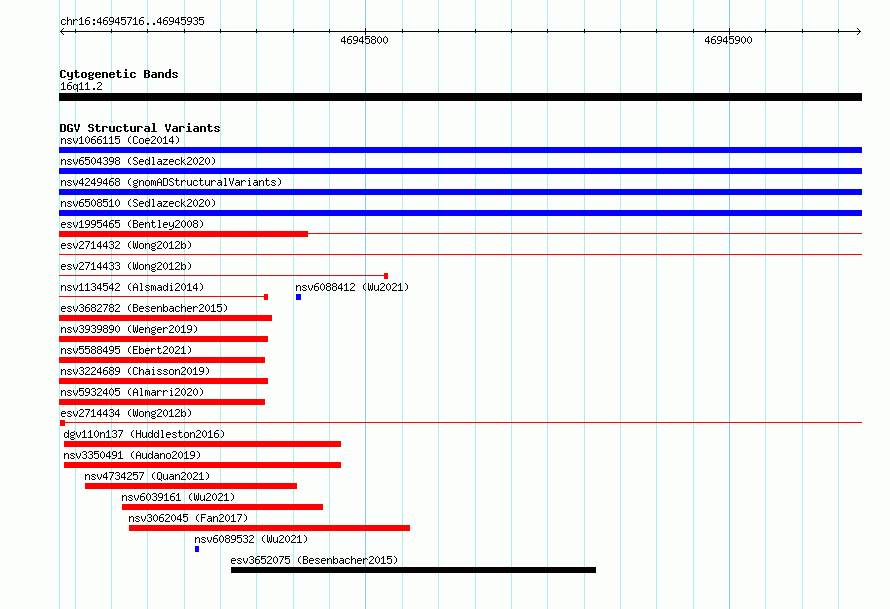890x609 pixels.
Task: Click the 46945900 ruler position
Action: point(728,40)
